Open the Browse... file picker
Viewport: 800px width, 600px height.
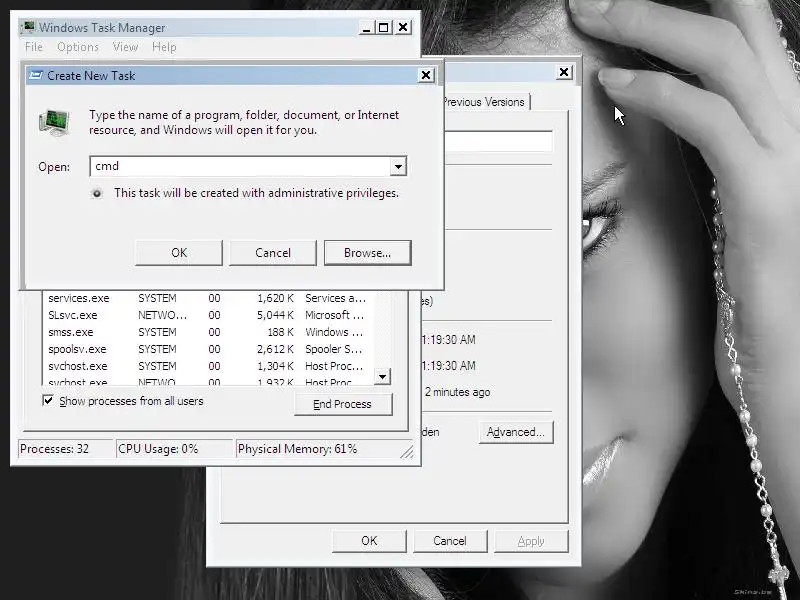point(367,253)
